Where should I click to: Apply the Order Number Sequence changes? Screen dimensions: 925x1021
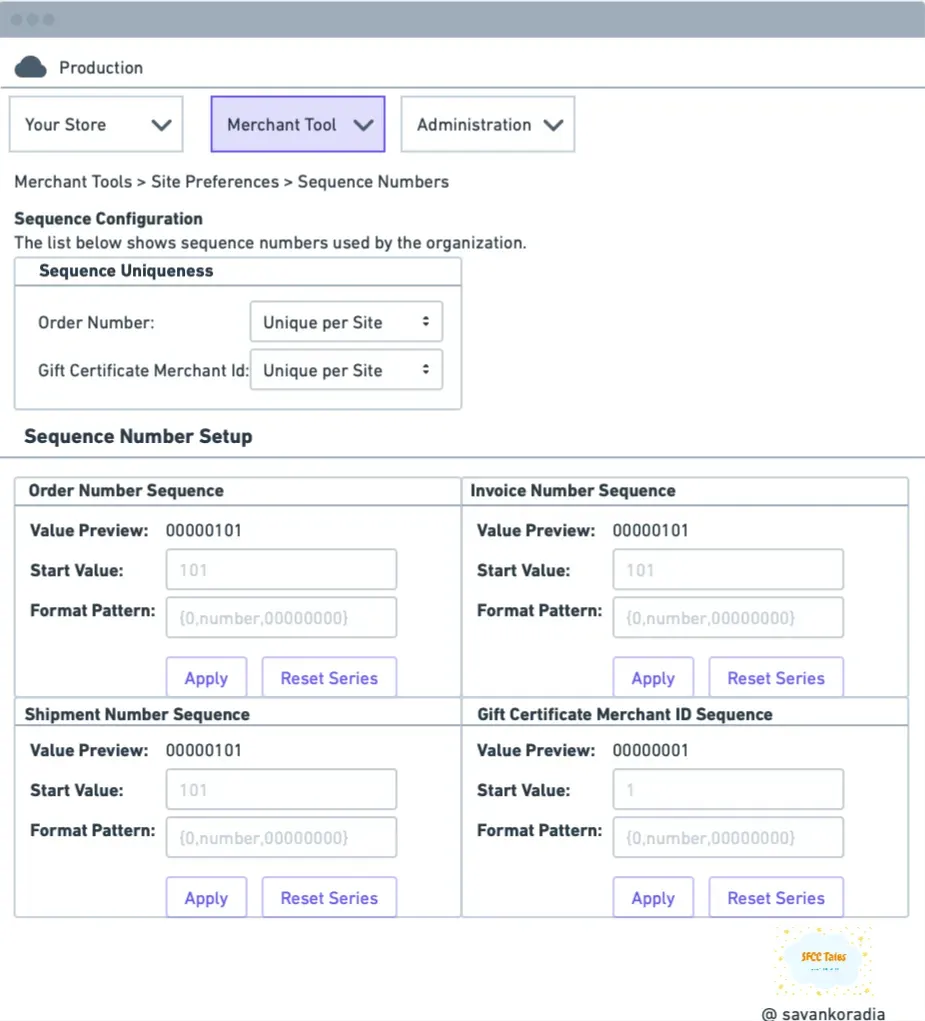pyautogui.click(x=206, y=677)
